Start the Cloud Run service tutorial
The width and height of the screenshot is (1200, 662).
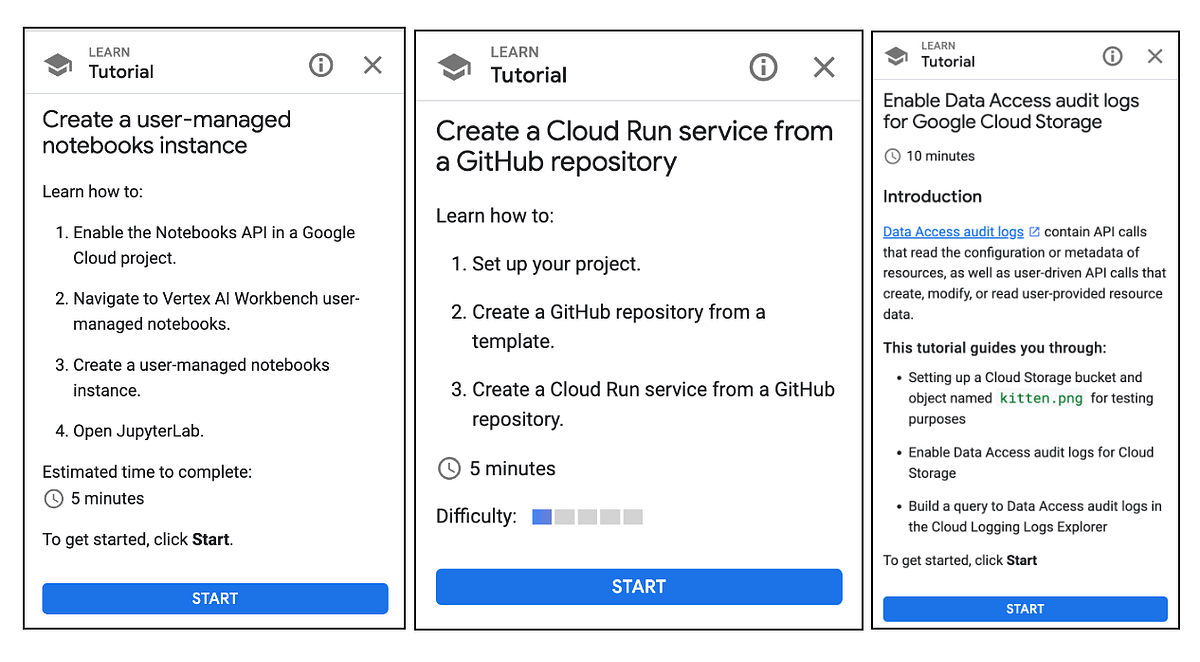pyautogui.click(x=639, y=587)
